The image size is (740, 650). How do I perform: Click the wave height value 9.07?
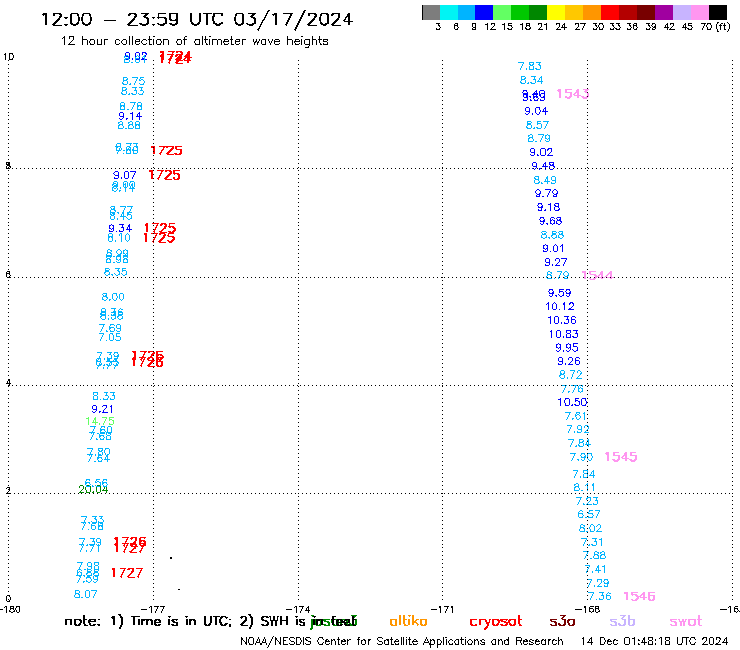[x=125, y=175]
